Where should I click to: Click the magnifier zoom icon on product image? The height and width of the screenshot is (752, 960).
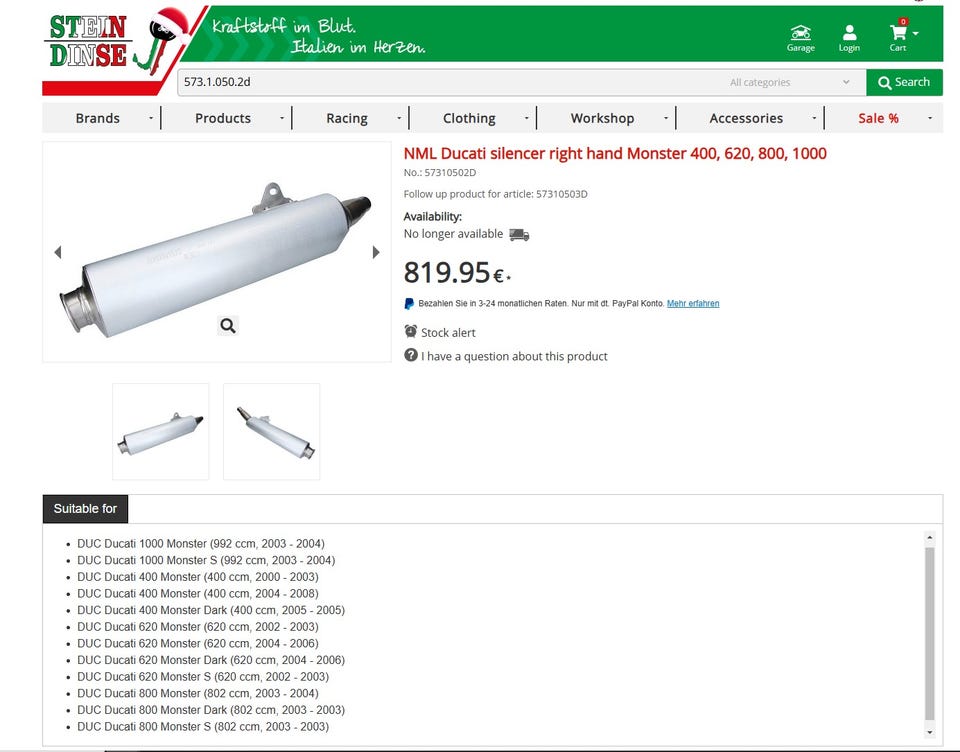[228, 325]
